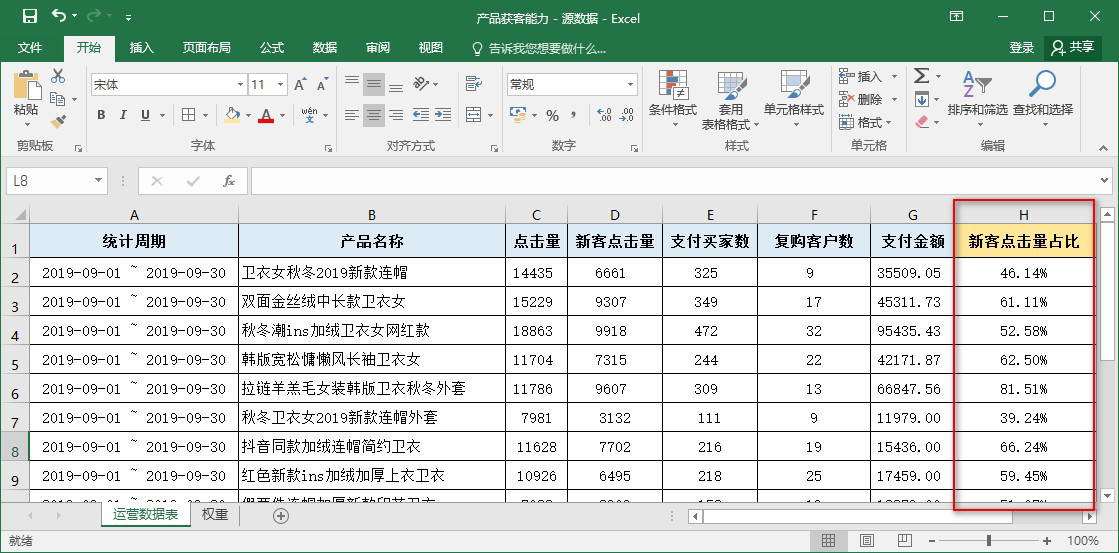Image resolution: width=1119 pixels, height=553 pixels.
Task: Open the 权重 sheet tab
Action: (x=214, y=515)
